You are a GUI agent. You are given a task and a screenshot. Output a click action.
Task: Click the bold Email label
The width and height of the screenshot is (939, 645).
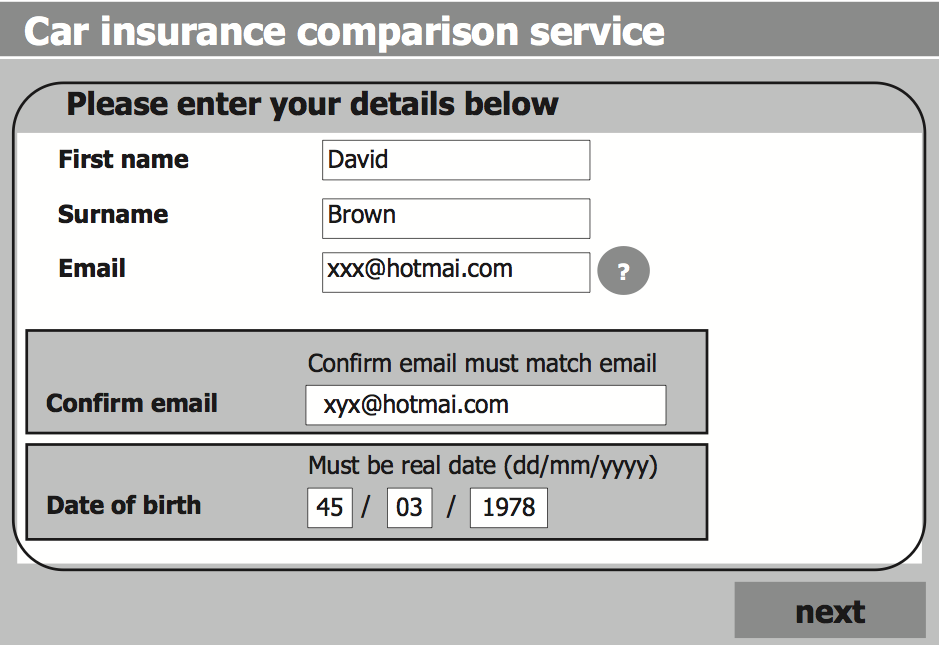pos(92,269)
